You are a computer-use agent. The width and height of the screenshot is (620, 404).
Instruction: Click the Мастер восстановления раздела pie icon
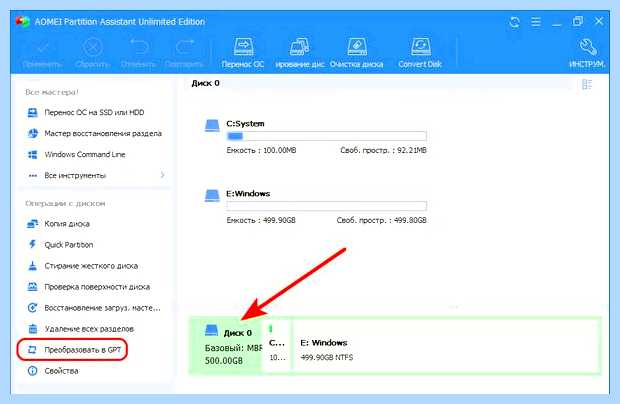tap(32, 133)
